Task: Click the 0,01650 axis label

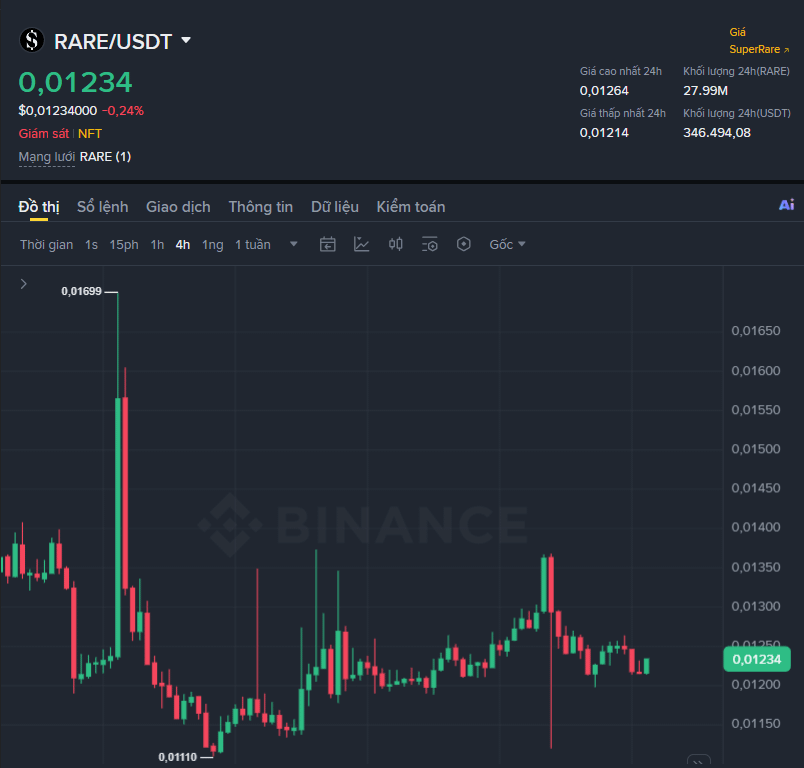Action: click(x=756, y=331)
